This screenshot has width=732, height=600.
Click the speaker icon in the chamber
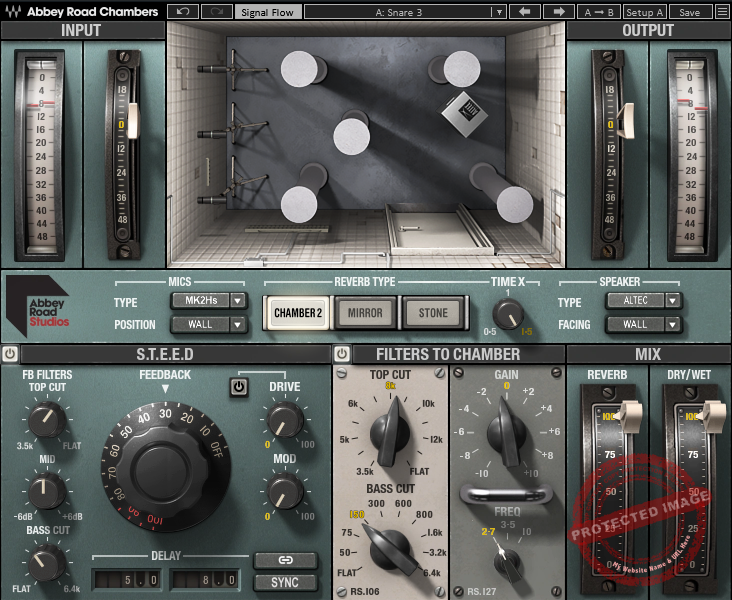[465, 114]
